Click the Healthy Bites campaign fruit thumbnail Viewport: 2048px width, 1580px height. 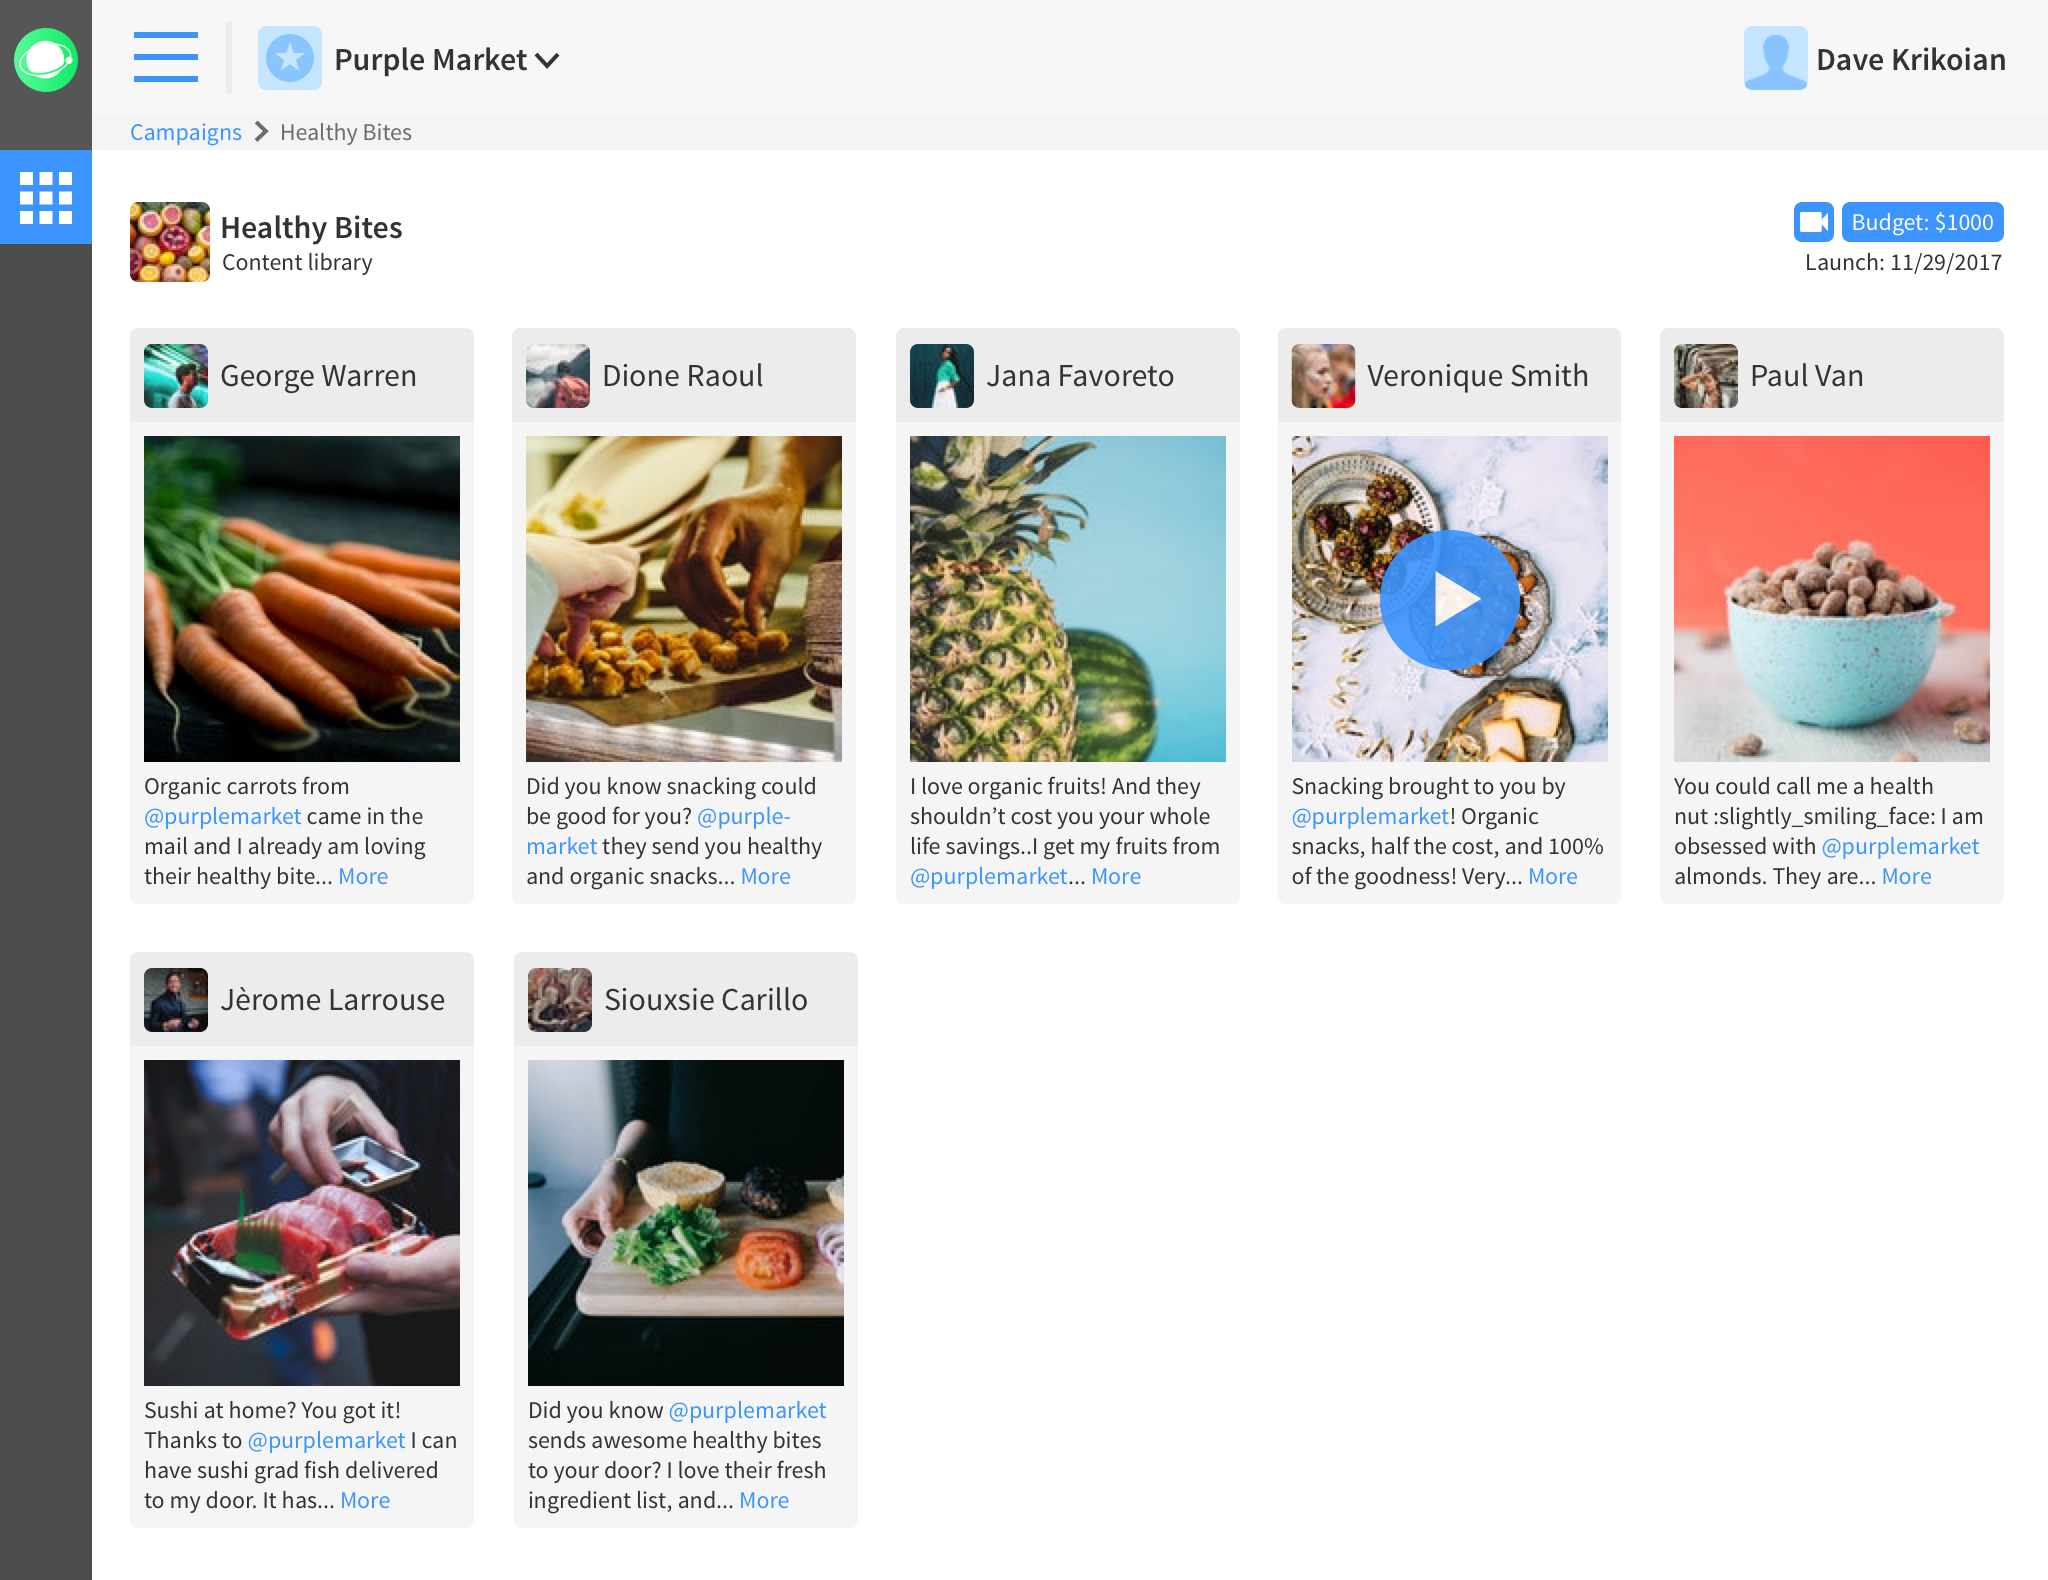click(x=170, y=242)
